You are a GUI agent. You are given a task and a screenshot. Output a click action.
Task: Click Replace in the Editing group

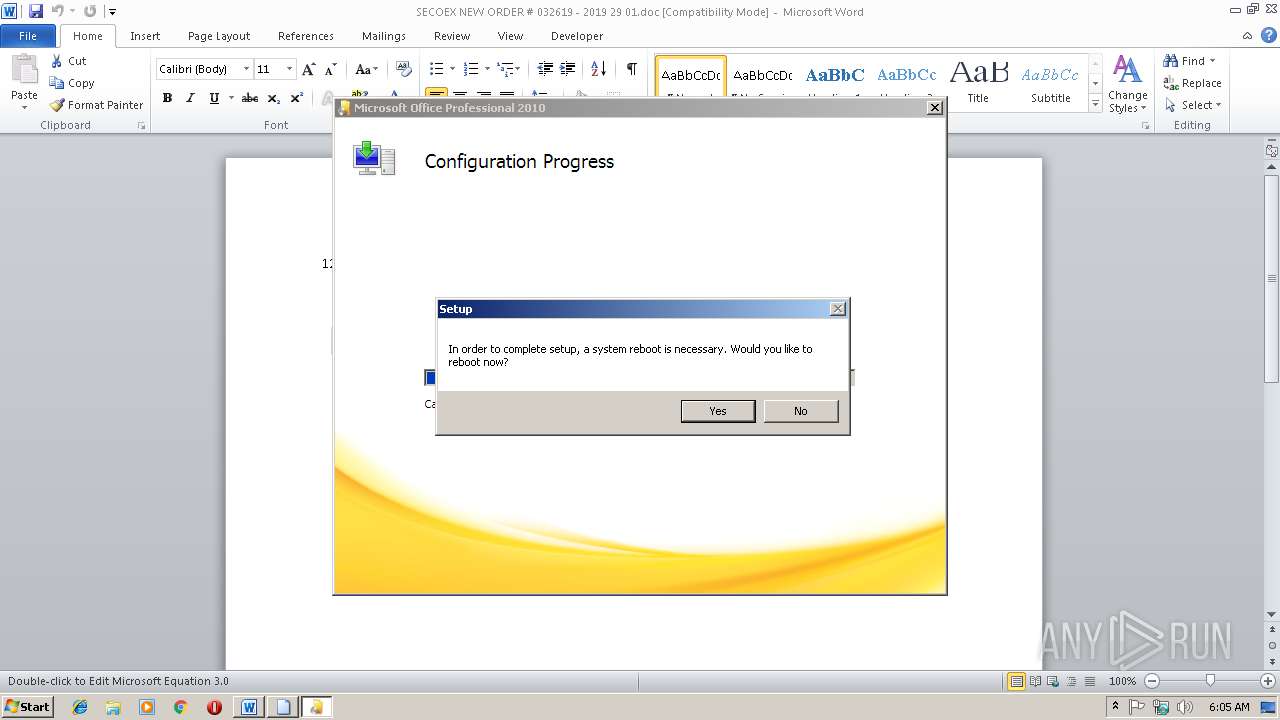[1192, 83]
